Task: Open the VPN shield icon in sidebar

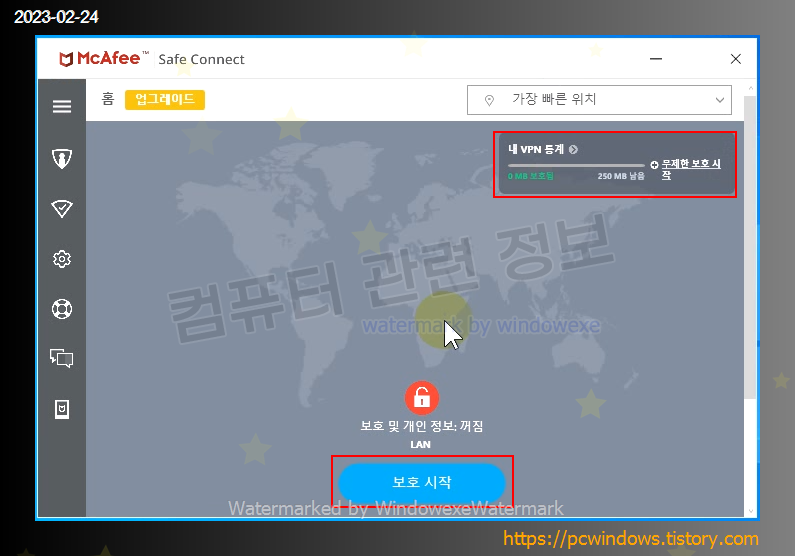Action: pos(62,159)
